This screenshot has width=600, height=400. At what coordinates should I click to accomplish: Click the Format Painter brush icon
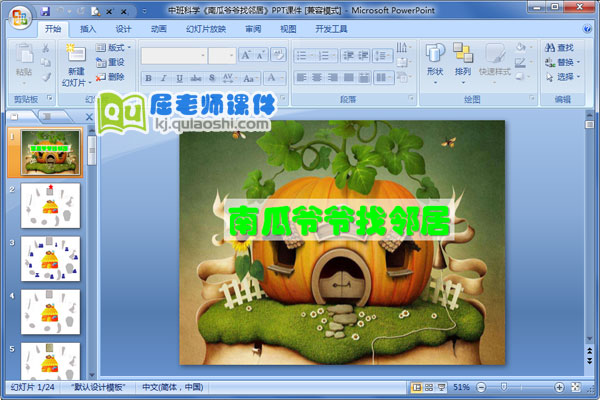46,77
